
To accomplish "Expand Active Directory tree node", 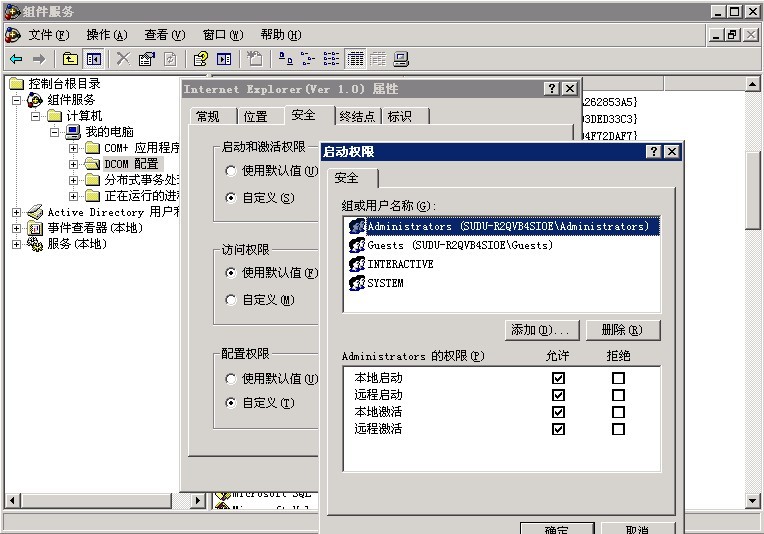I will pos(16,212).
